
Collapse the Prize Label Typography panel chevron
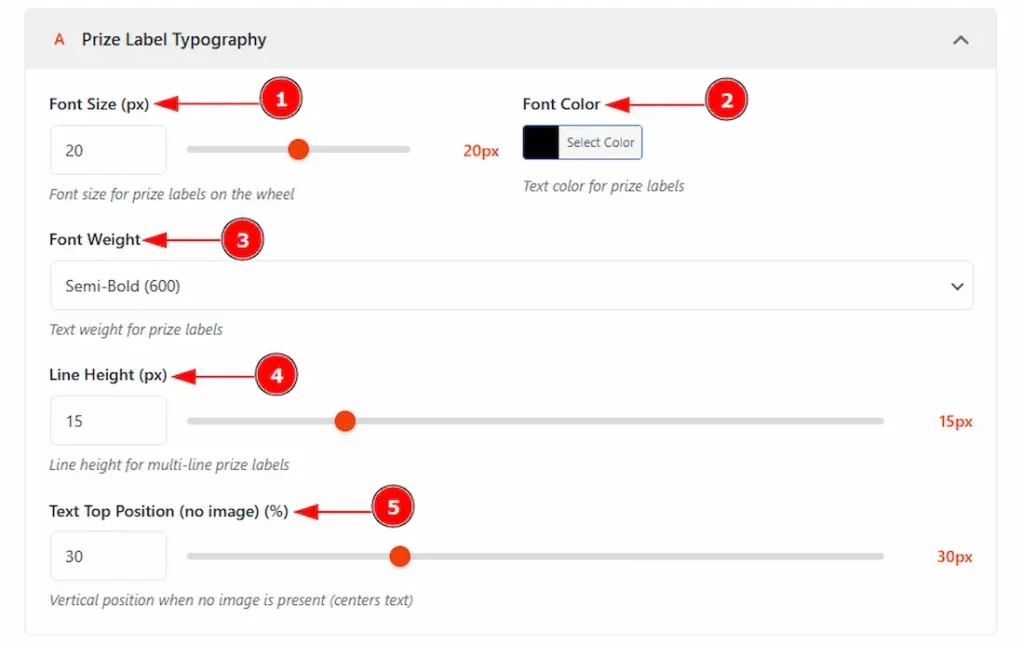coord(960,40)
